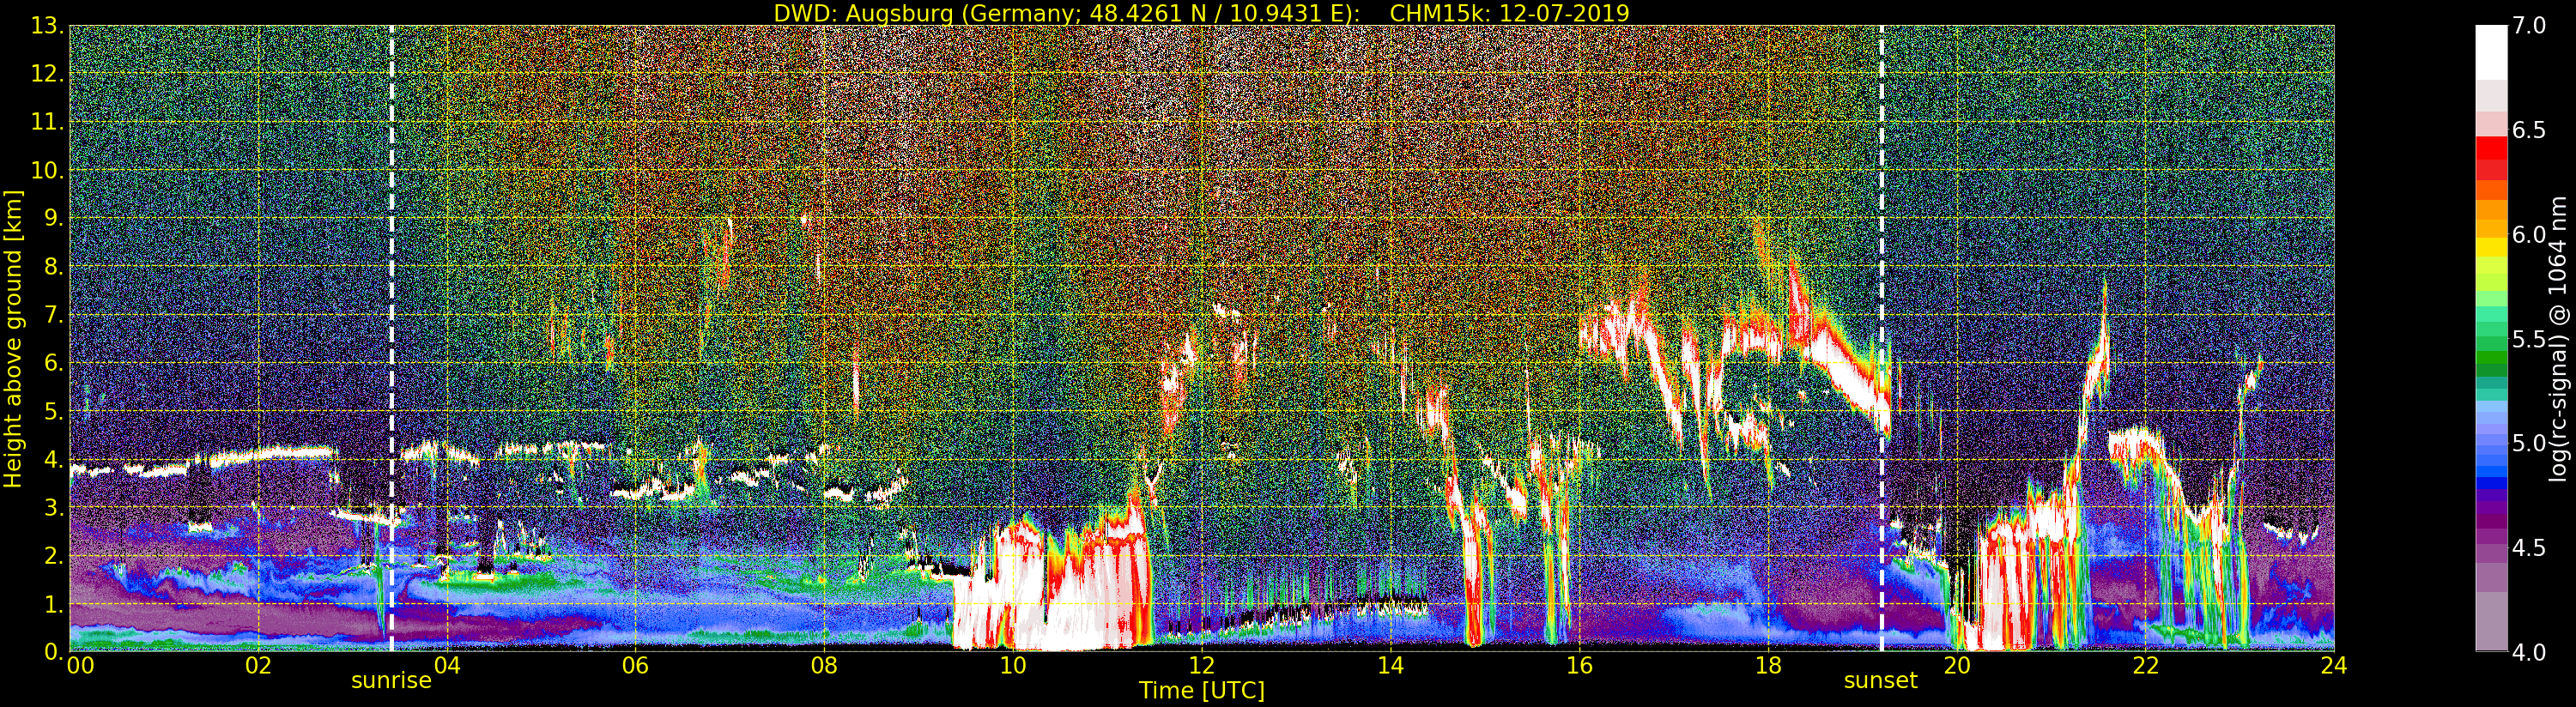This screenshot has height=707, width=2576.
Task: Select the "sunrise" text label
Action: 391,681
